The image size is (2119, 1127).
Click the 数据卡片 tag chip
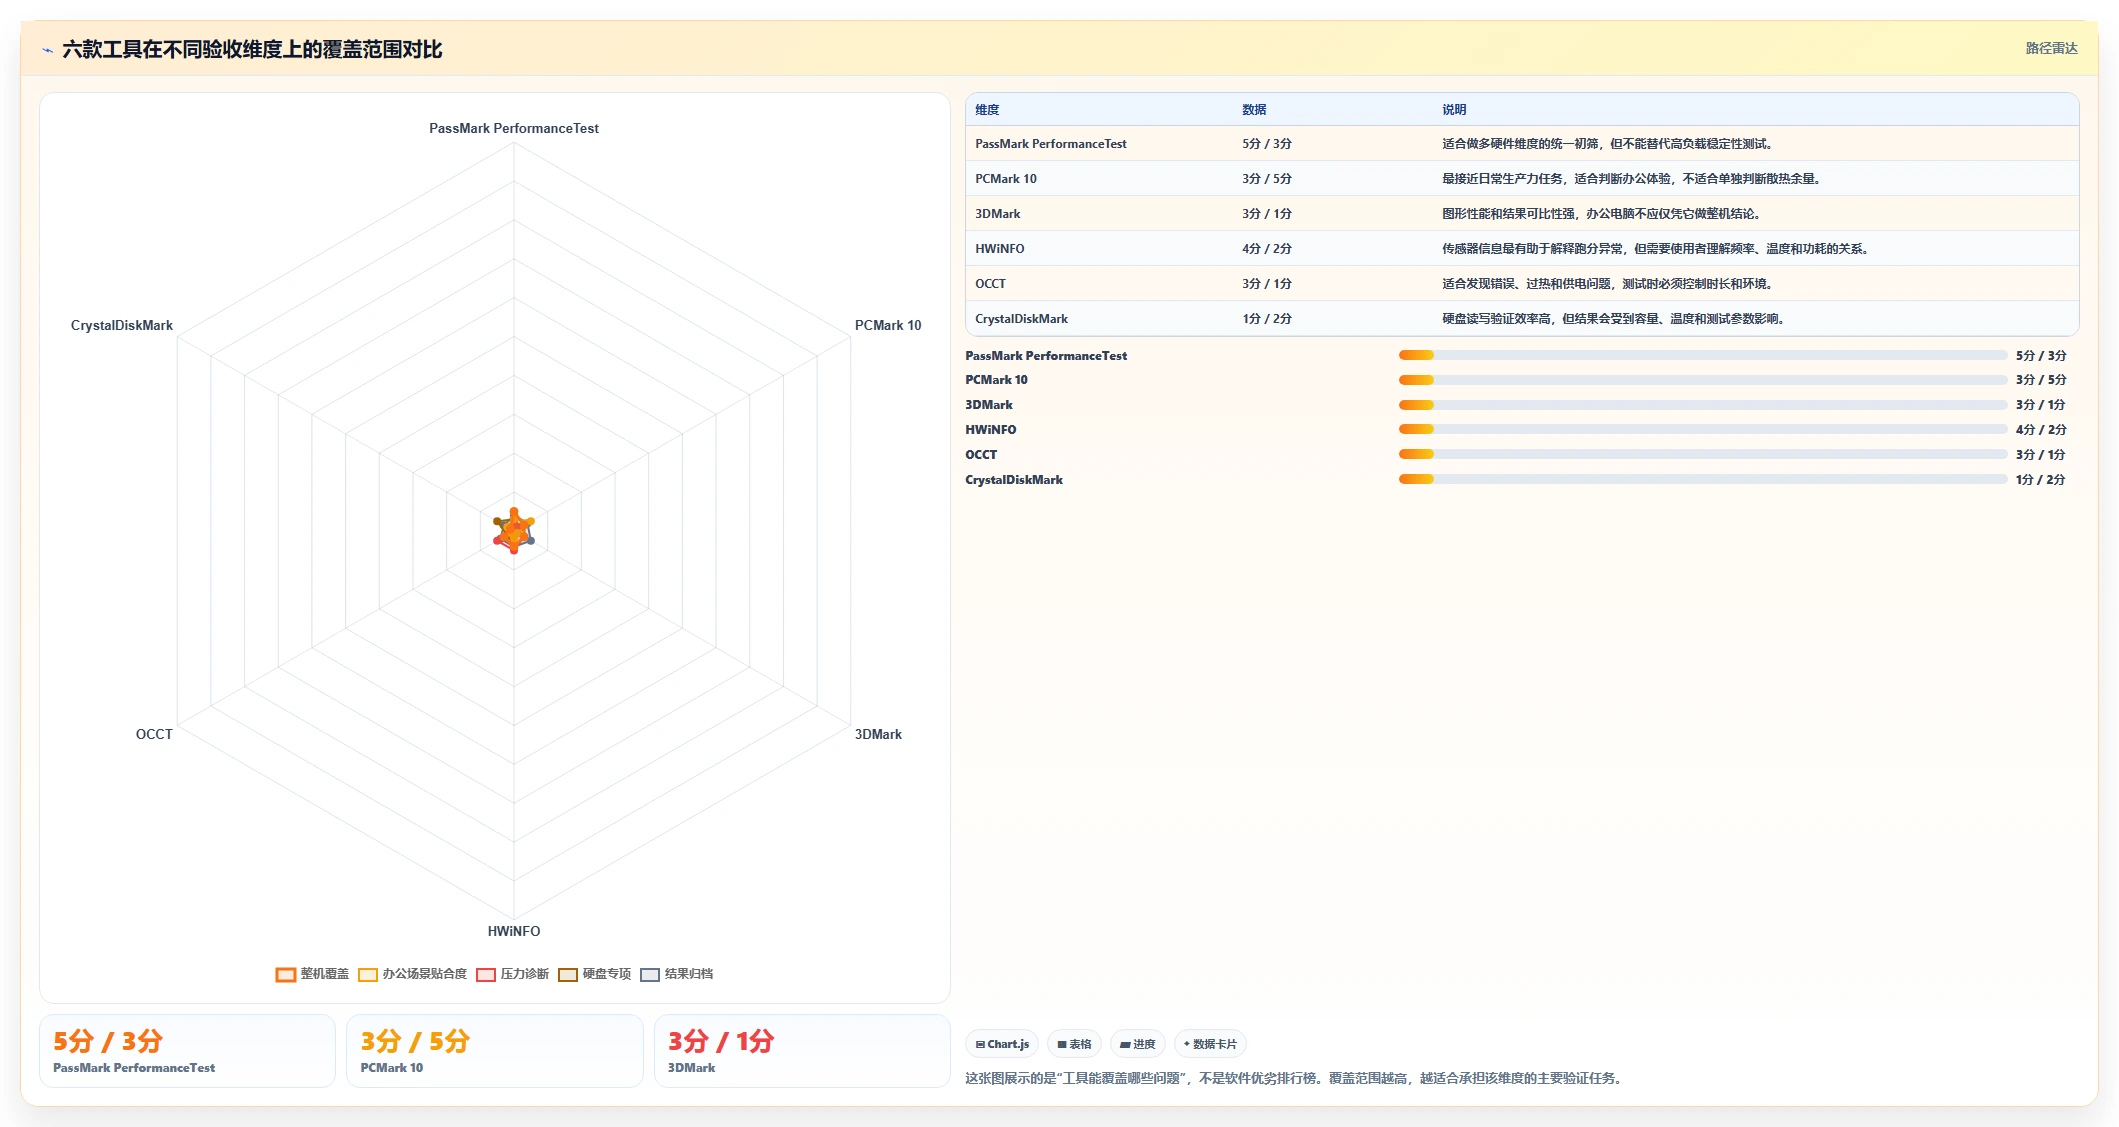pos(1210,1044)
